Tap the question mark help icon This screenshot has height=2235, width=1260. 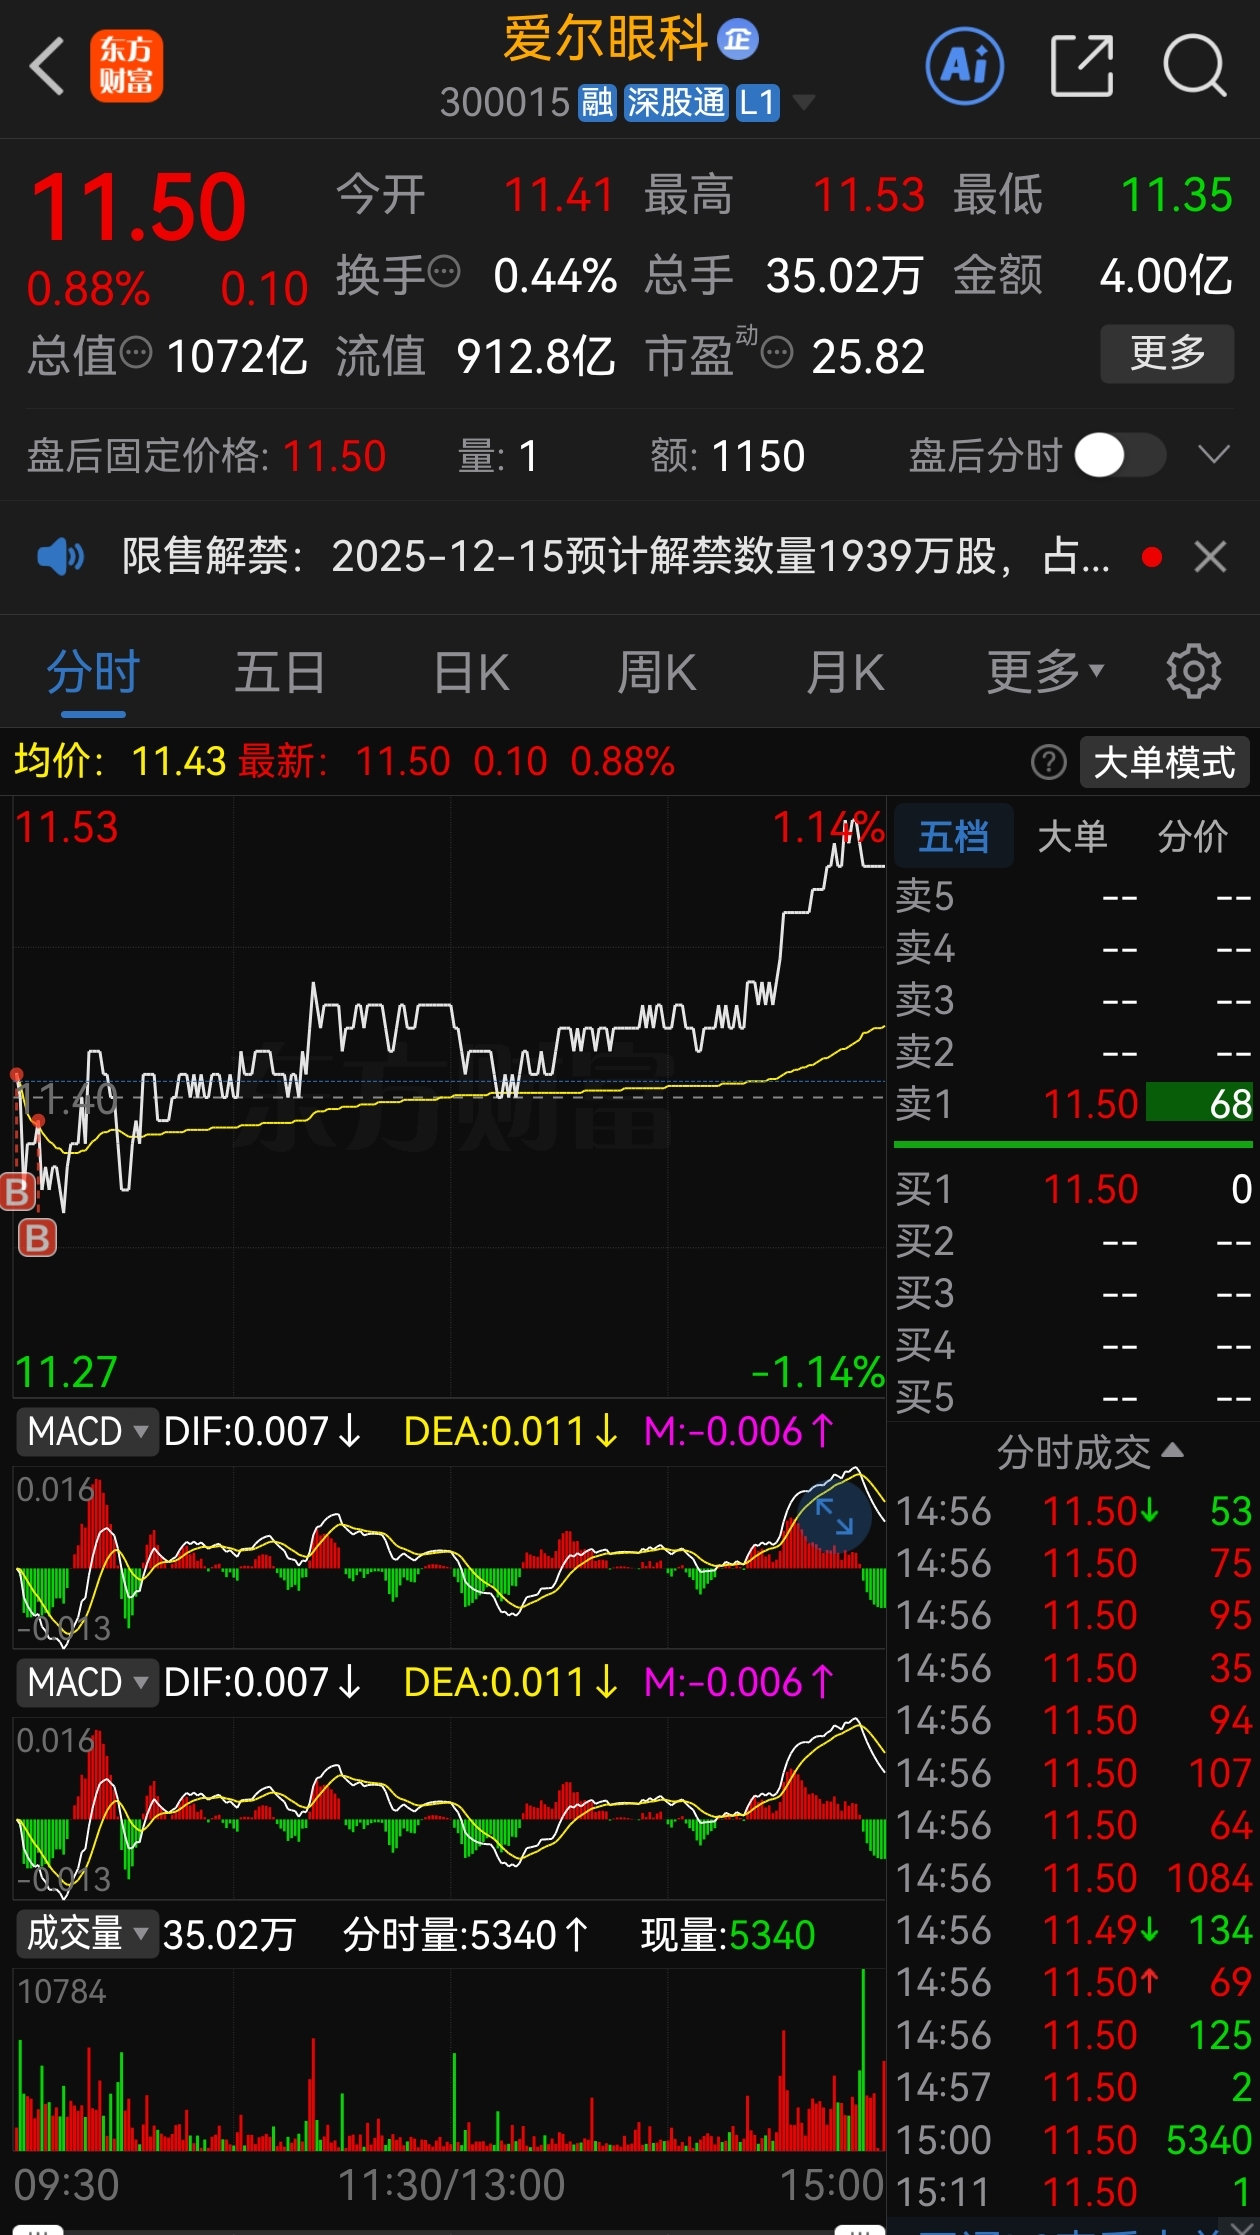pos(1048,763)
